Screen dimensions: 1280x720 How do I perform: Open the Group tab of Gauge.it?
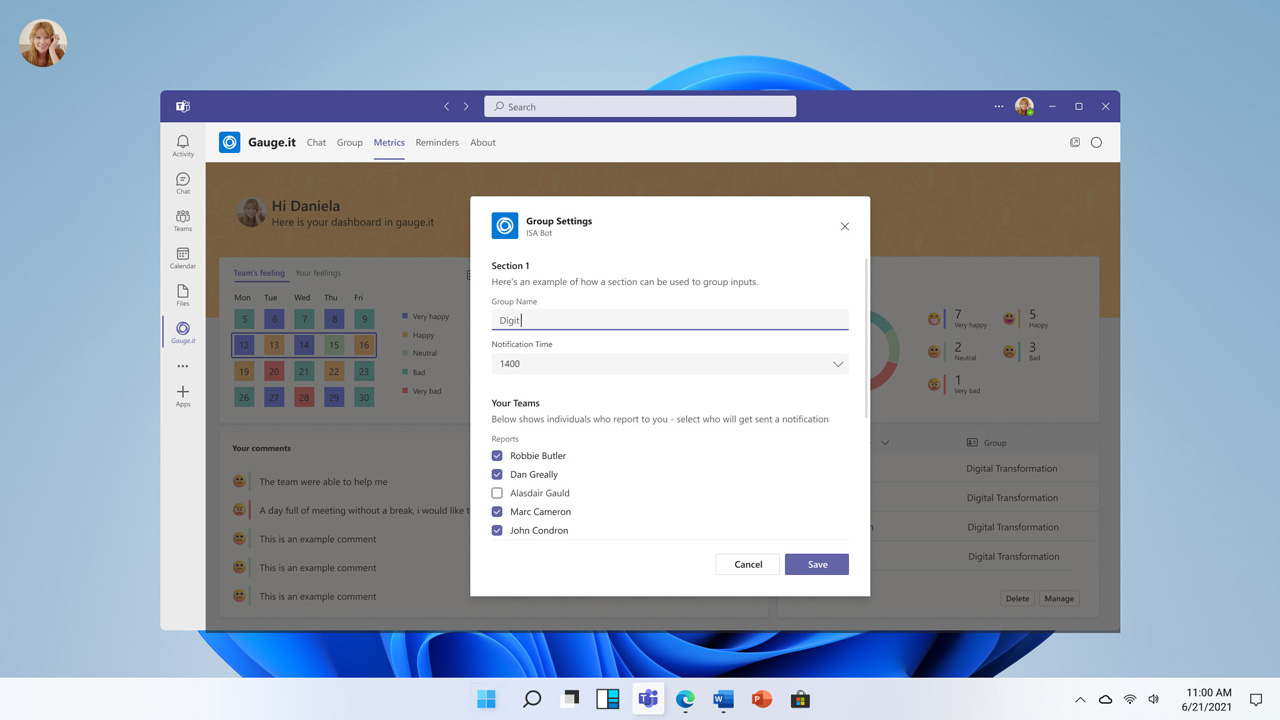pyautogui.click(x=350, y=142)
